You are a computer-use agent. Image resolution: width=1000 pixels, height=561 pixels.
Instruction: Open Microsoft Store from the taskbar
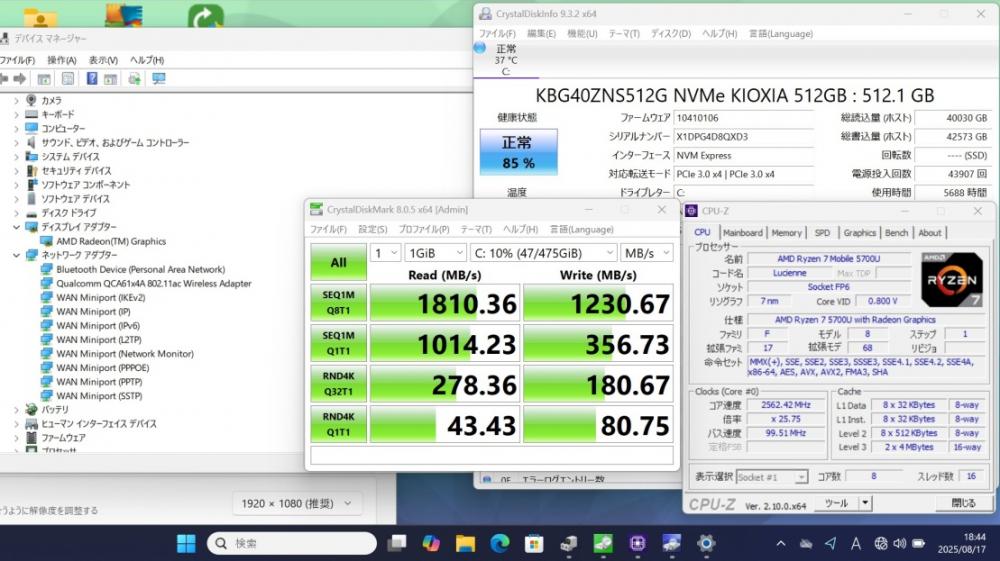[x=534, y=543]
